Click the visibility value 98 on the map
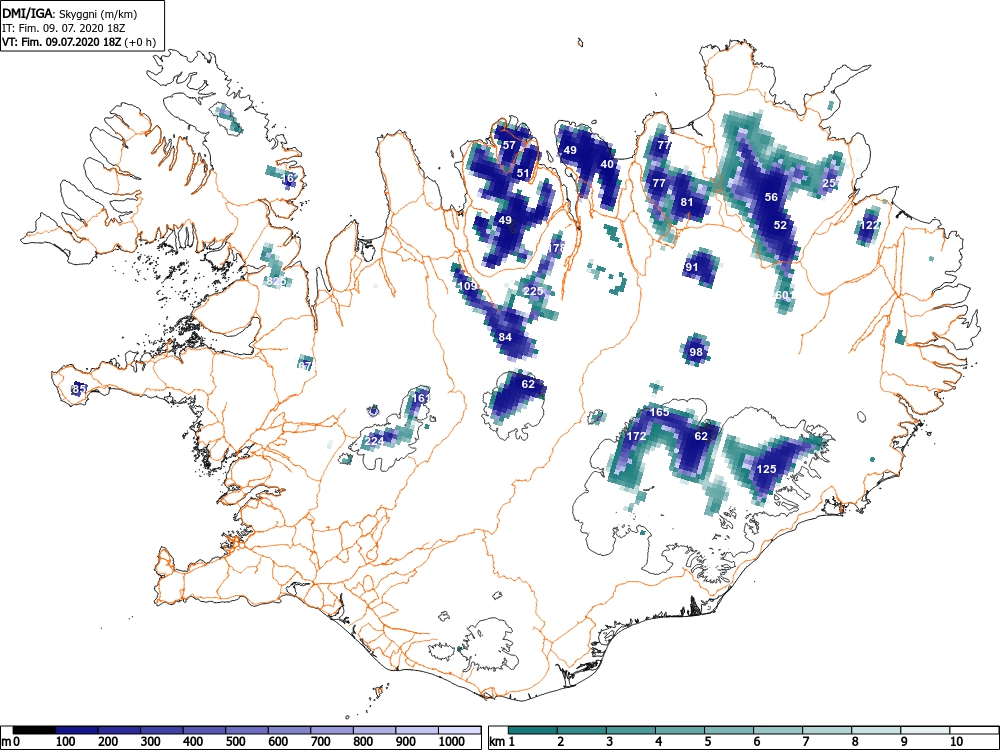 pos(696,352)
